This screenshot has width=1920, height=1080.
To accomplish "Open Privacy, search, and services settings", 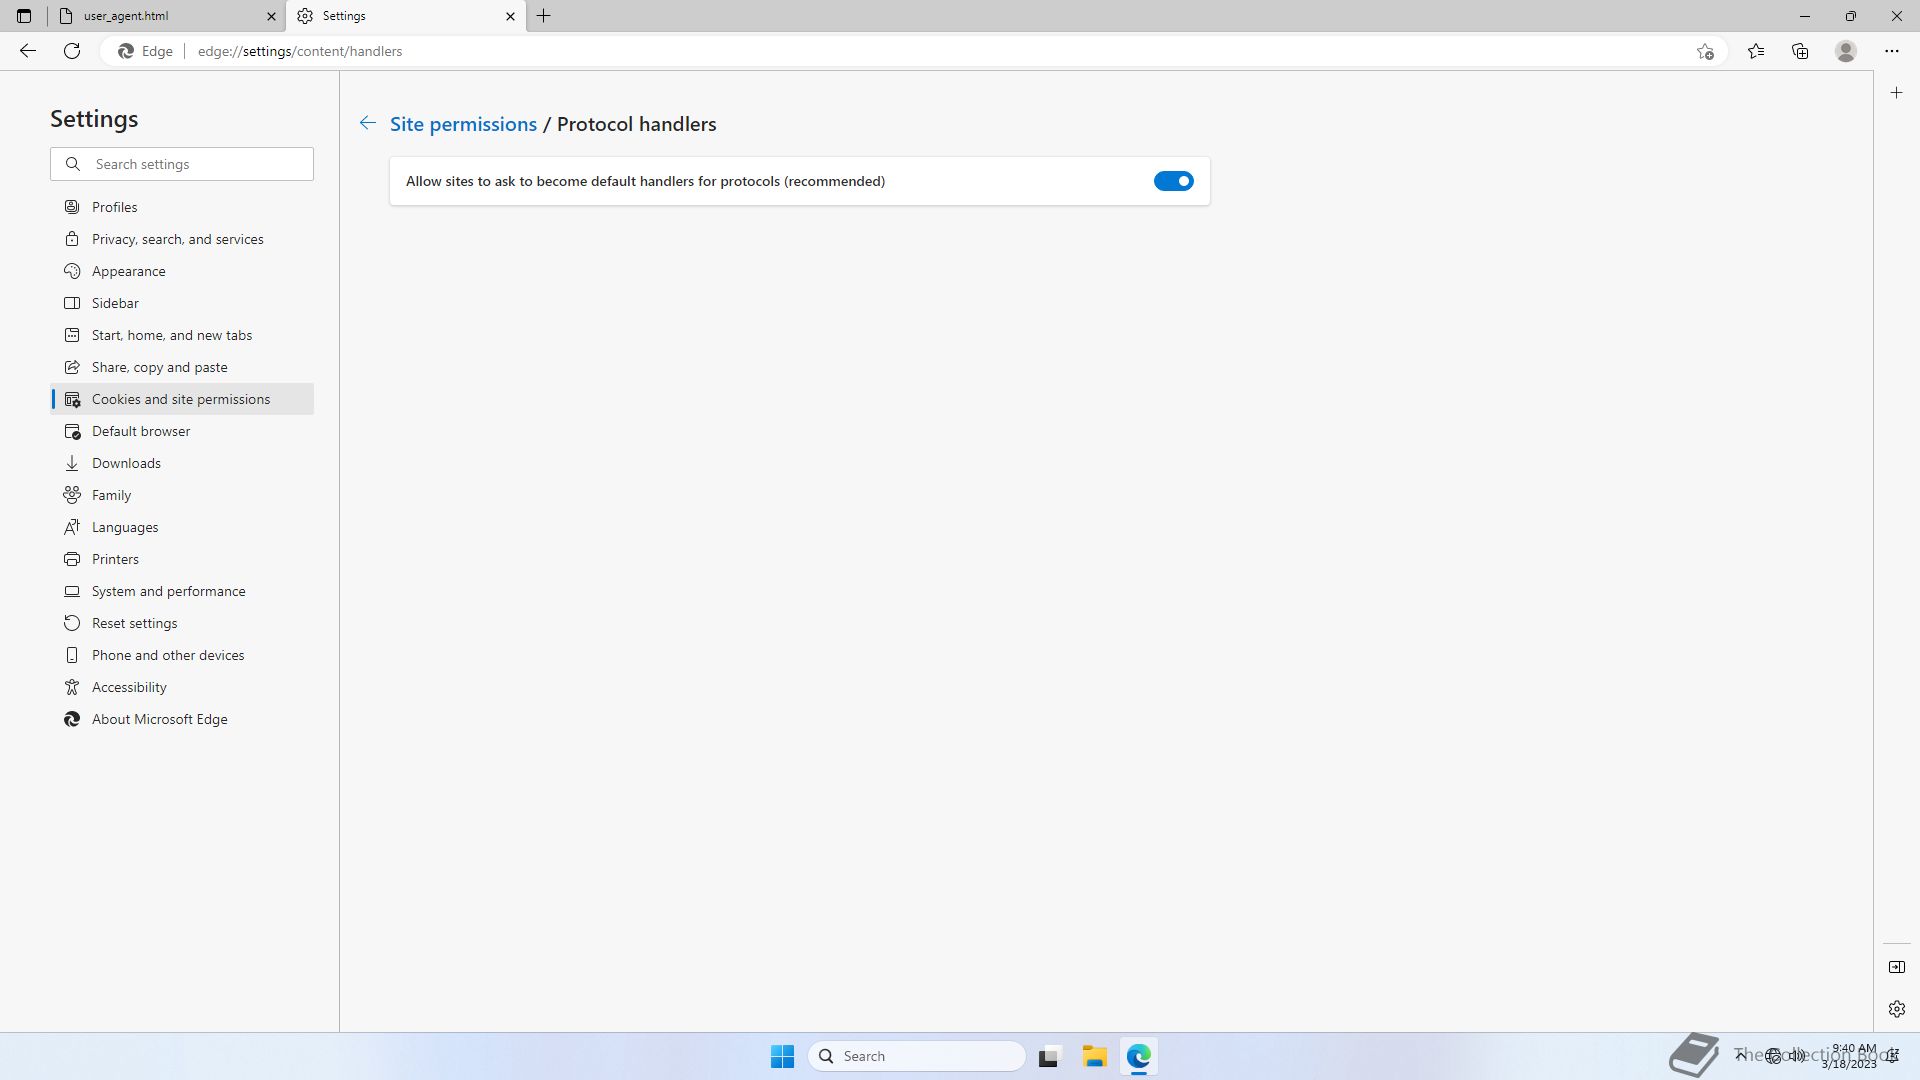I will pyautogui.click(x=177, y=239).
